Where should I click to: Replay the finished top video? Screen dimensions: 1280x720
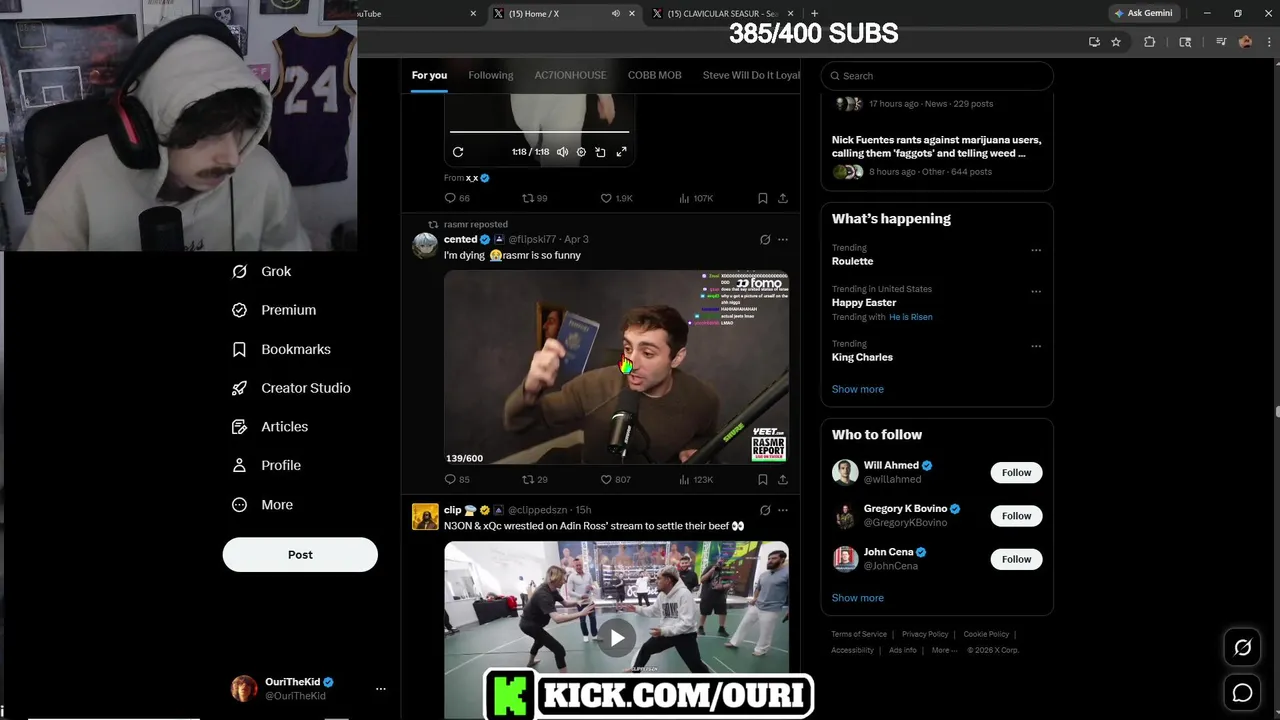[458, 152]
